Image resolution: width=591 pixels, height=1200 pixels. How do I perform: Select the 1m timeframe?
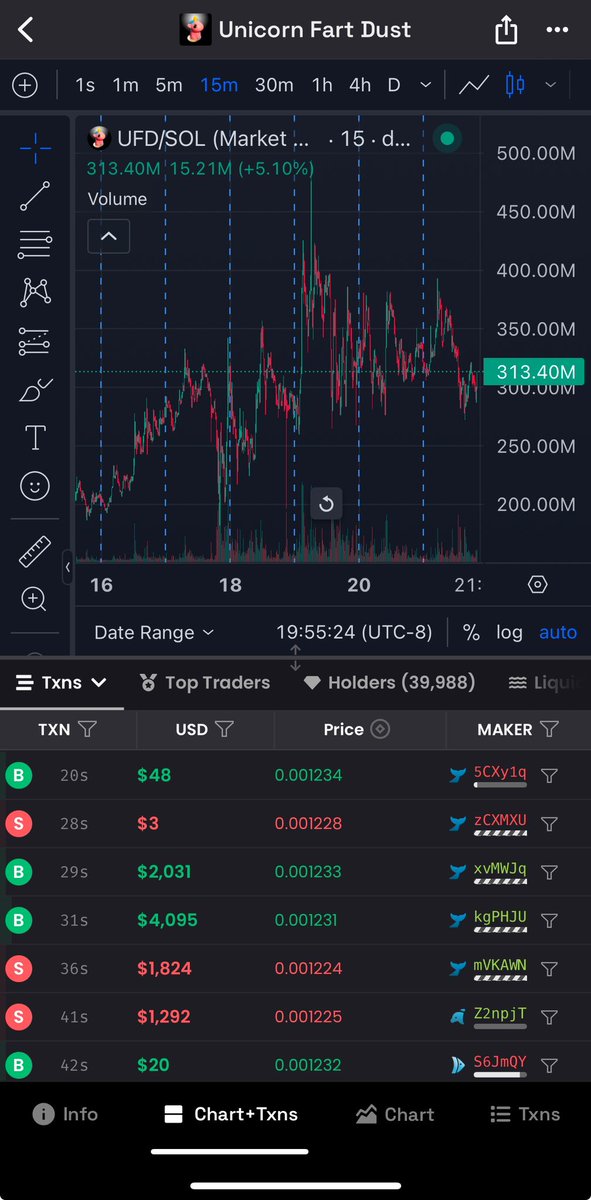click(125, 85)
